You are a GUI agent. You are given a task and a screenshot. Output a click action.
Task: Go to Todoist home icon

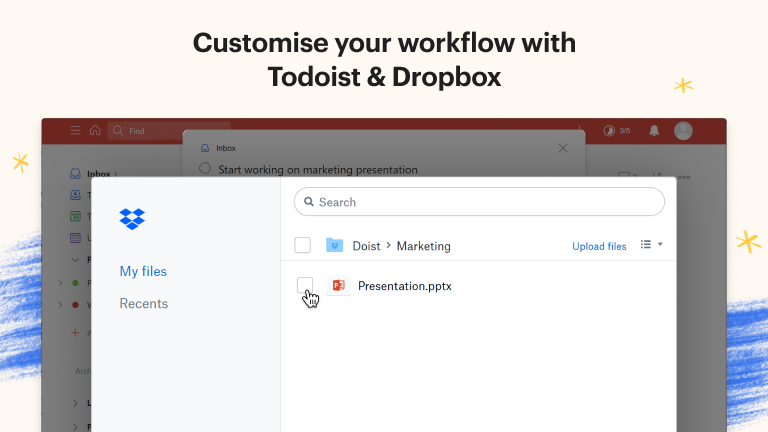click(95, 130)
